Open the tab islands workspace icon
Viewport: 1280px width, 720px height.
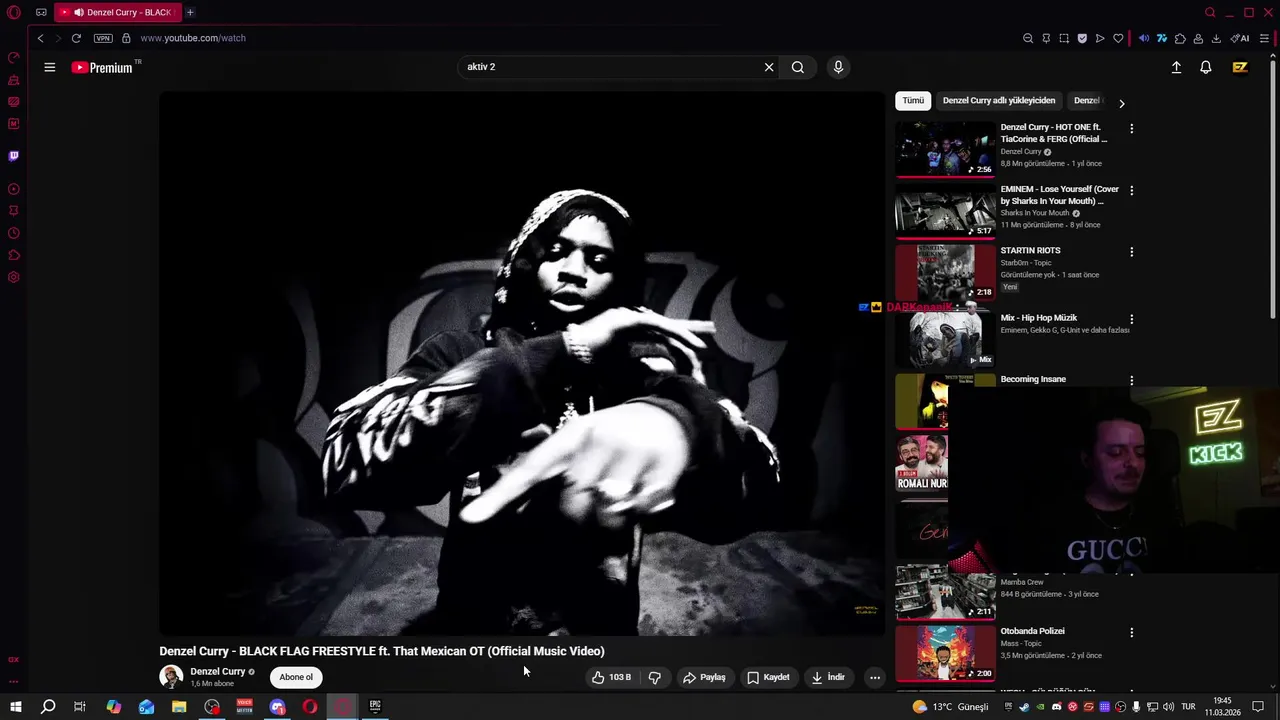[x=41, y=12]
